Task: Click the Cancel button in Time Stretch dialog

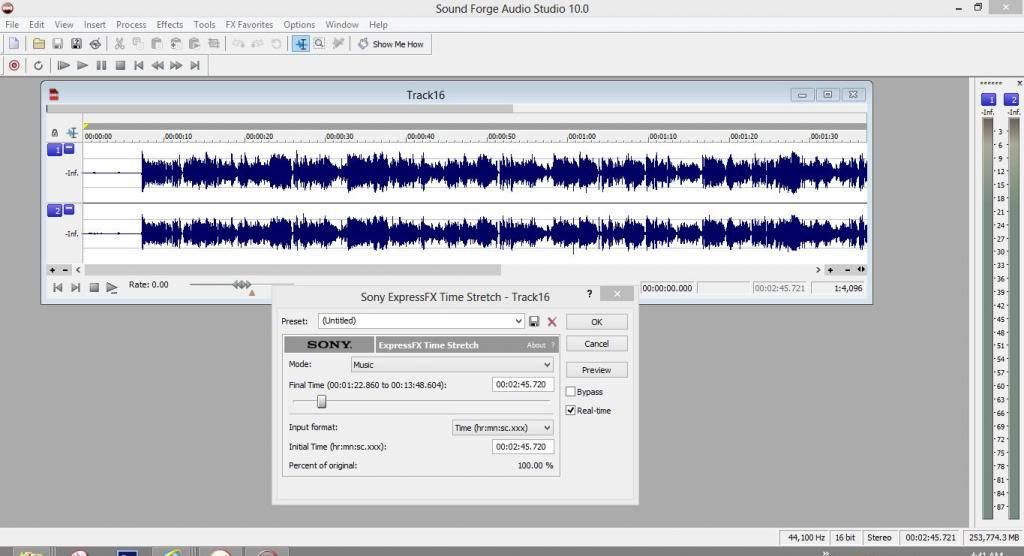Action: (x=596, y=344)
